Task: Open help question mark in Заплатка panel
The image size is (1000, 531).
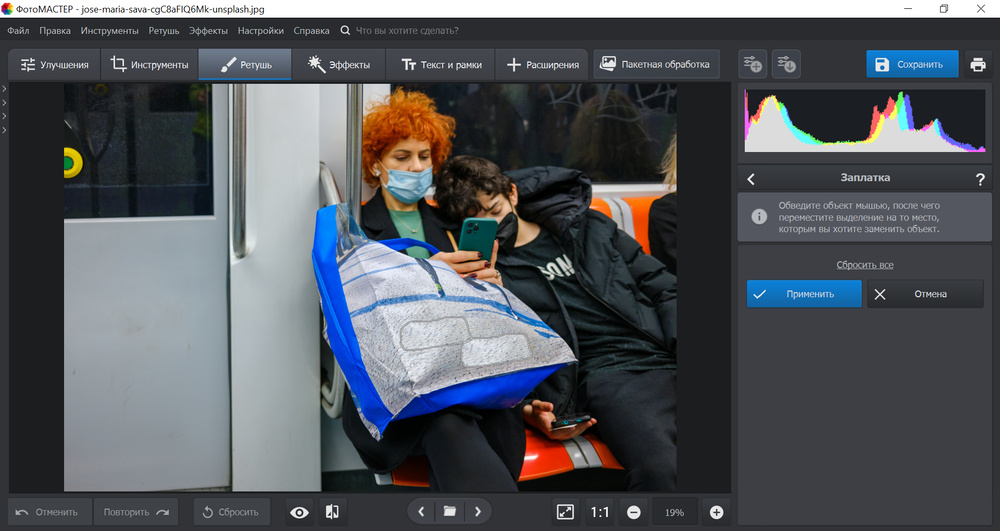Action: 980,179
